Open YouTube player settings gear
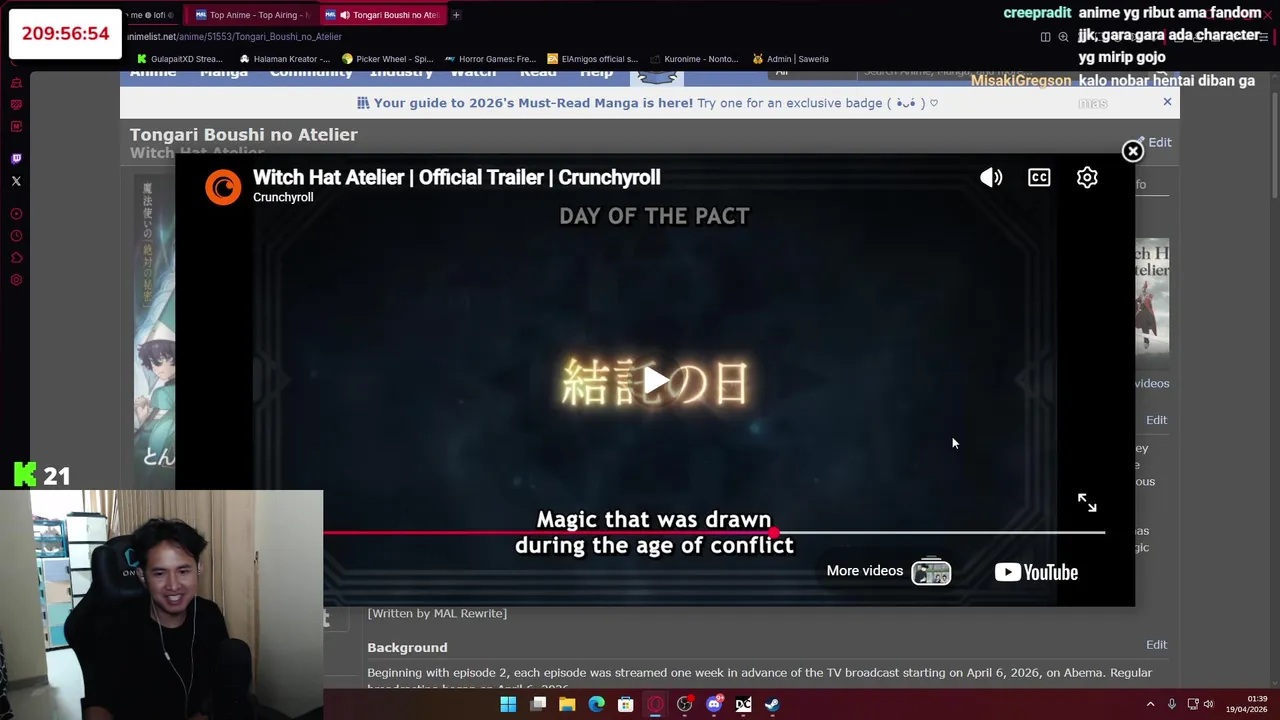Screen dimensions: 1280x720 pyautogui.click(x=1087, y=178)
